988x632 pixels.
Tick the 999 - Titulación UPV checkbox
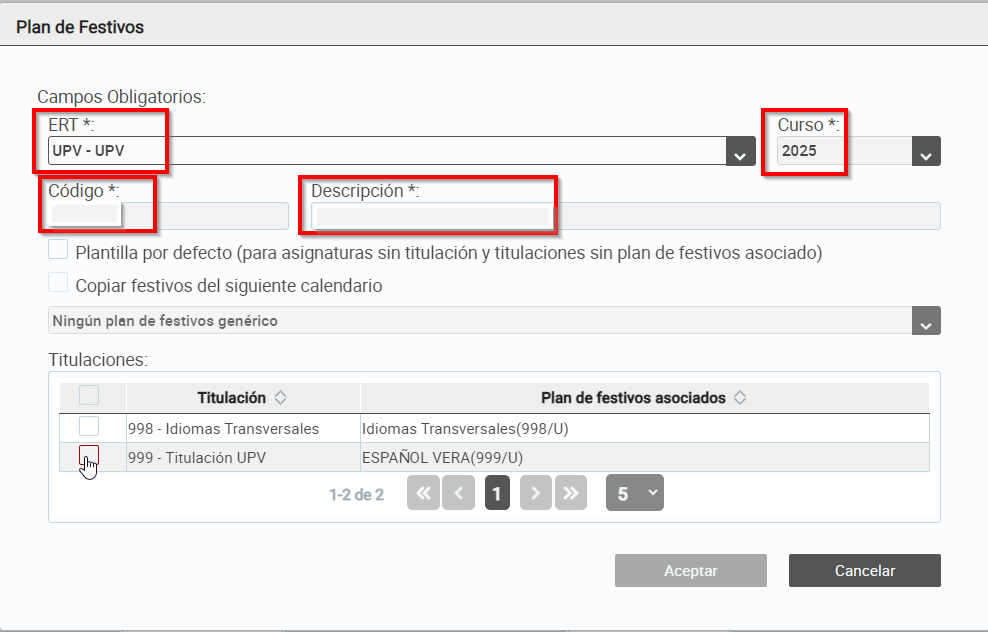pos(89,456)
